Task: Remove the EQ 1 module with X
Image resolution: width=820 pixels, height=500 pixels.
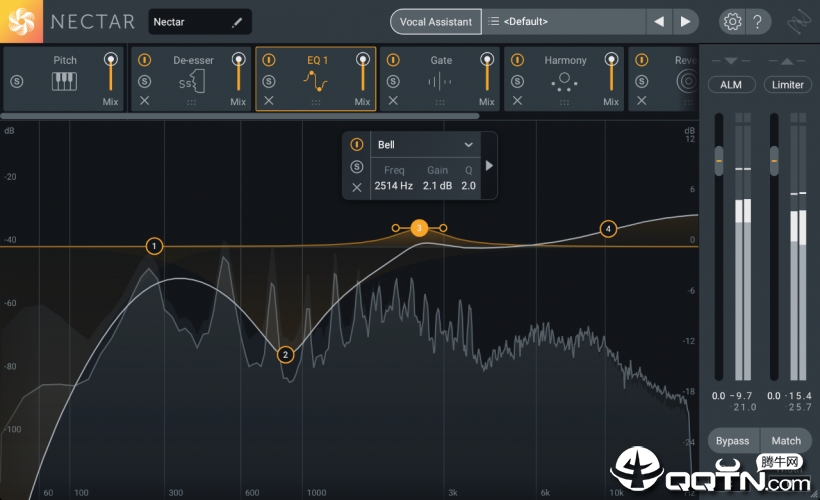Action: (x=269, y=100)
